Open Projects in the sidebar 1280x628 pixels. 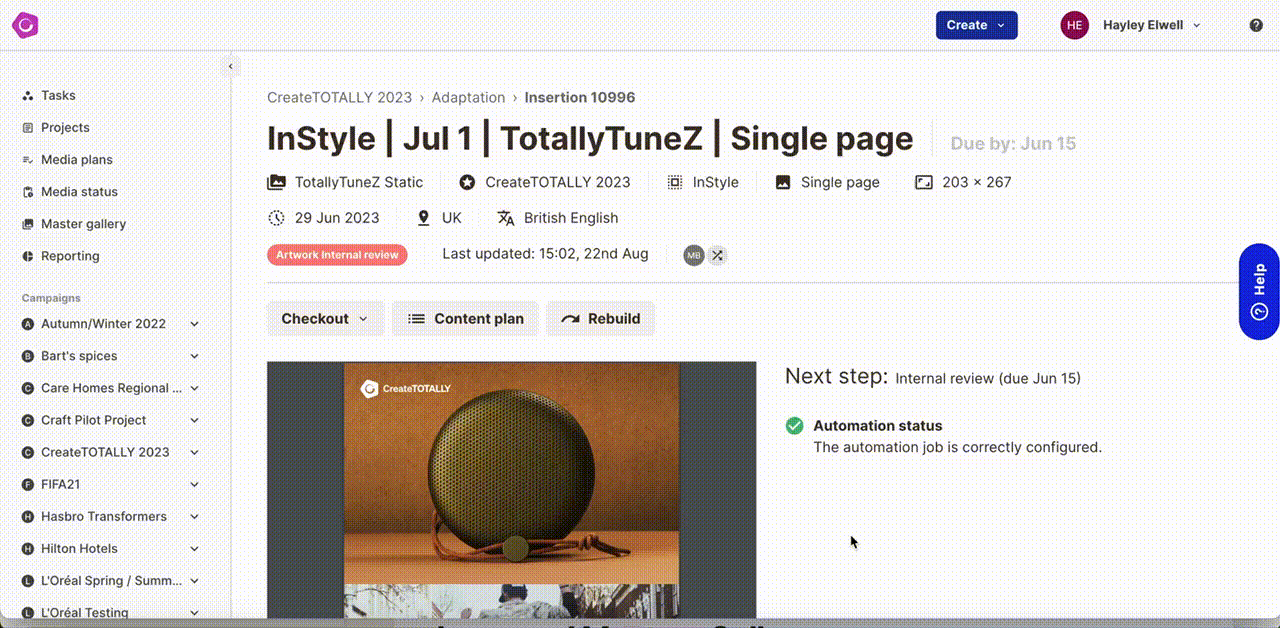tap(65, 128)
